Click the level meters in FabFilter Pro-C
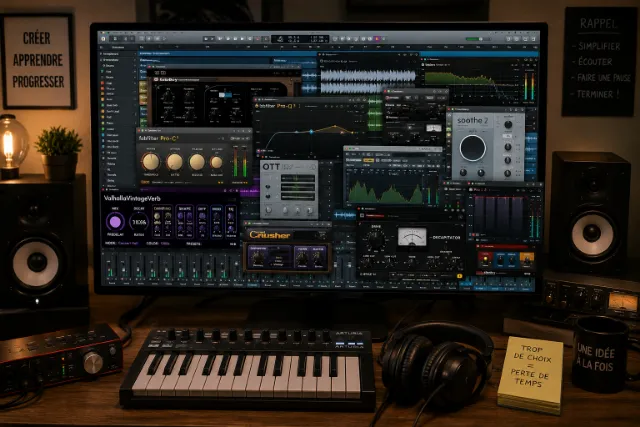640x427 pixels. (240, 162)
